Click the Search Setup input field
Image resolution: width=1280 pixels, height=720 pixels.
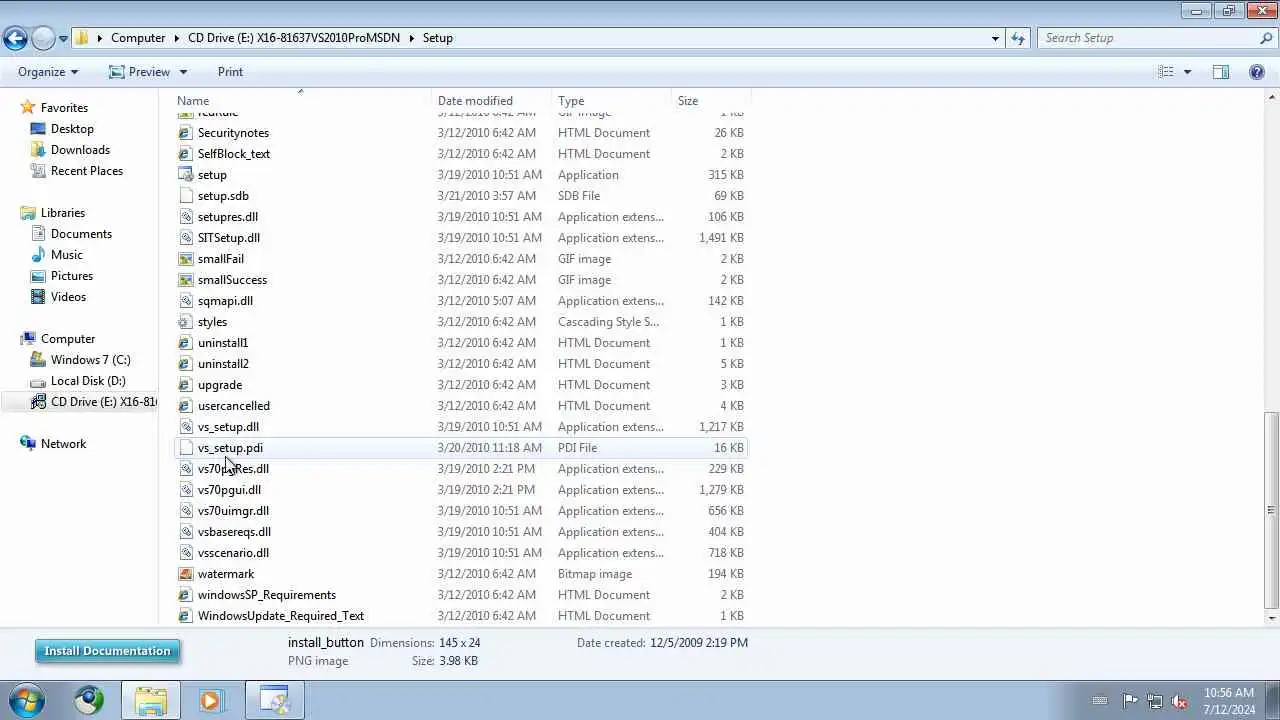(1148, 38)
